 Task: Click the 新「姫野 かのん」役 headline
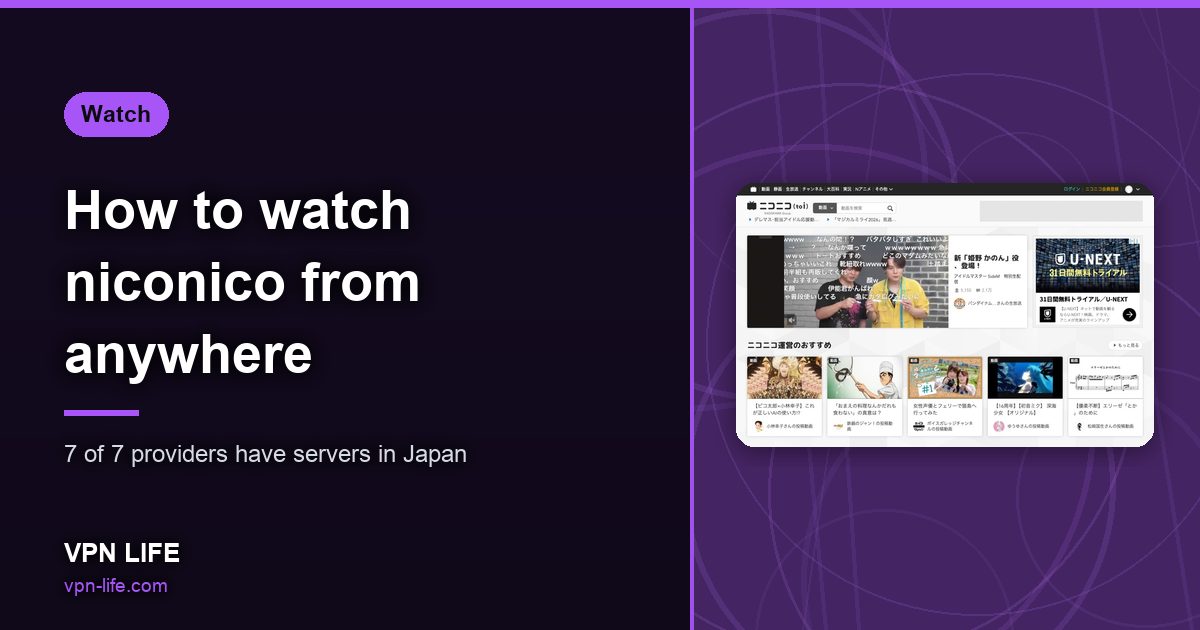coord(986,262)
